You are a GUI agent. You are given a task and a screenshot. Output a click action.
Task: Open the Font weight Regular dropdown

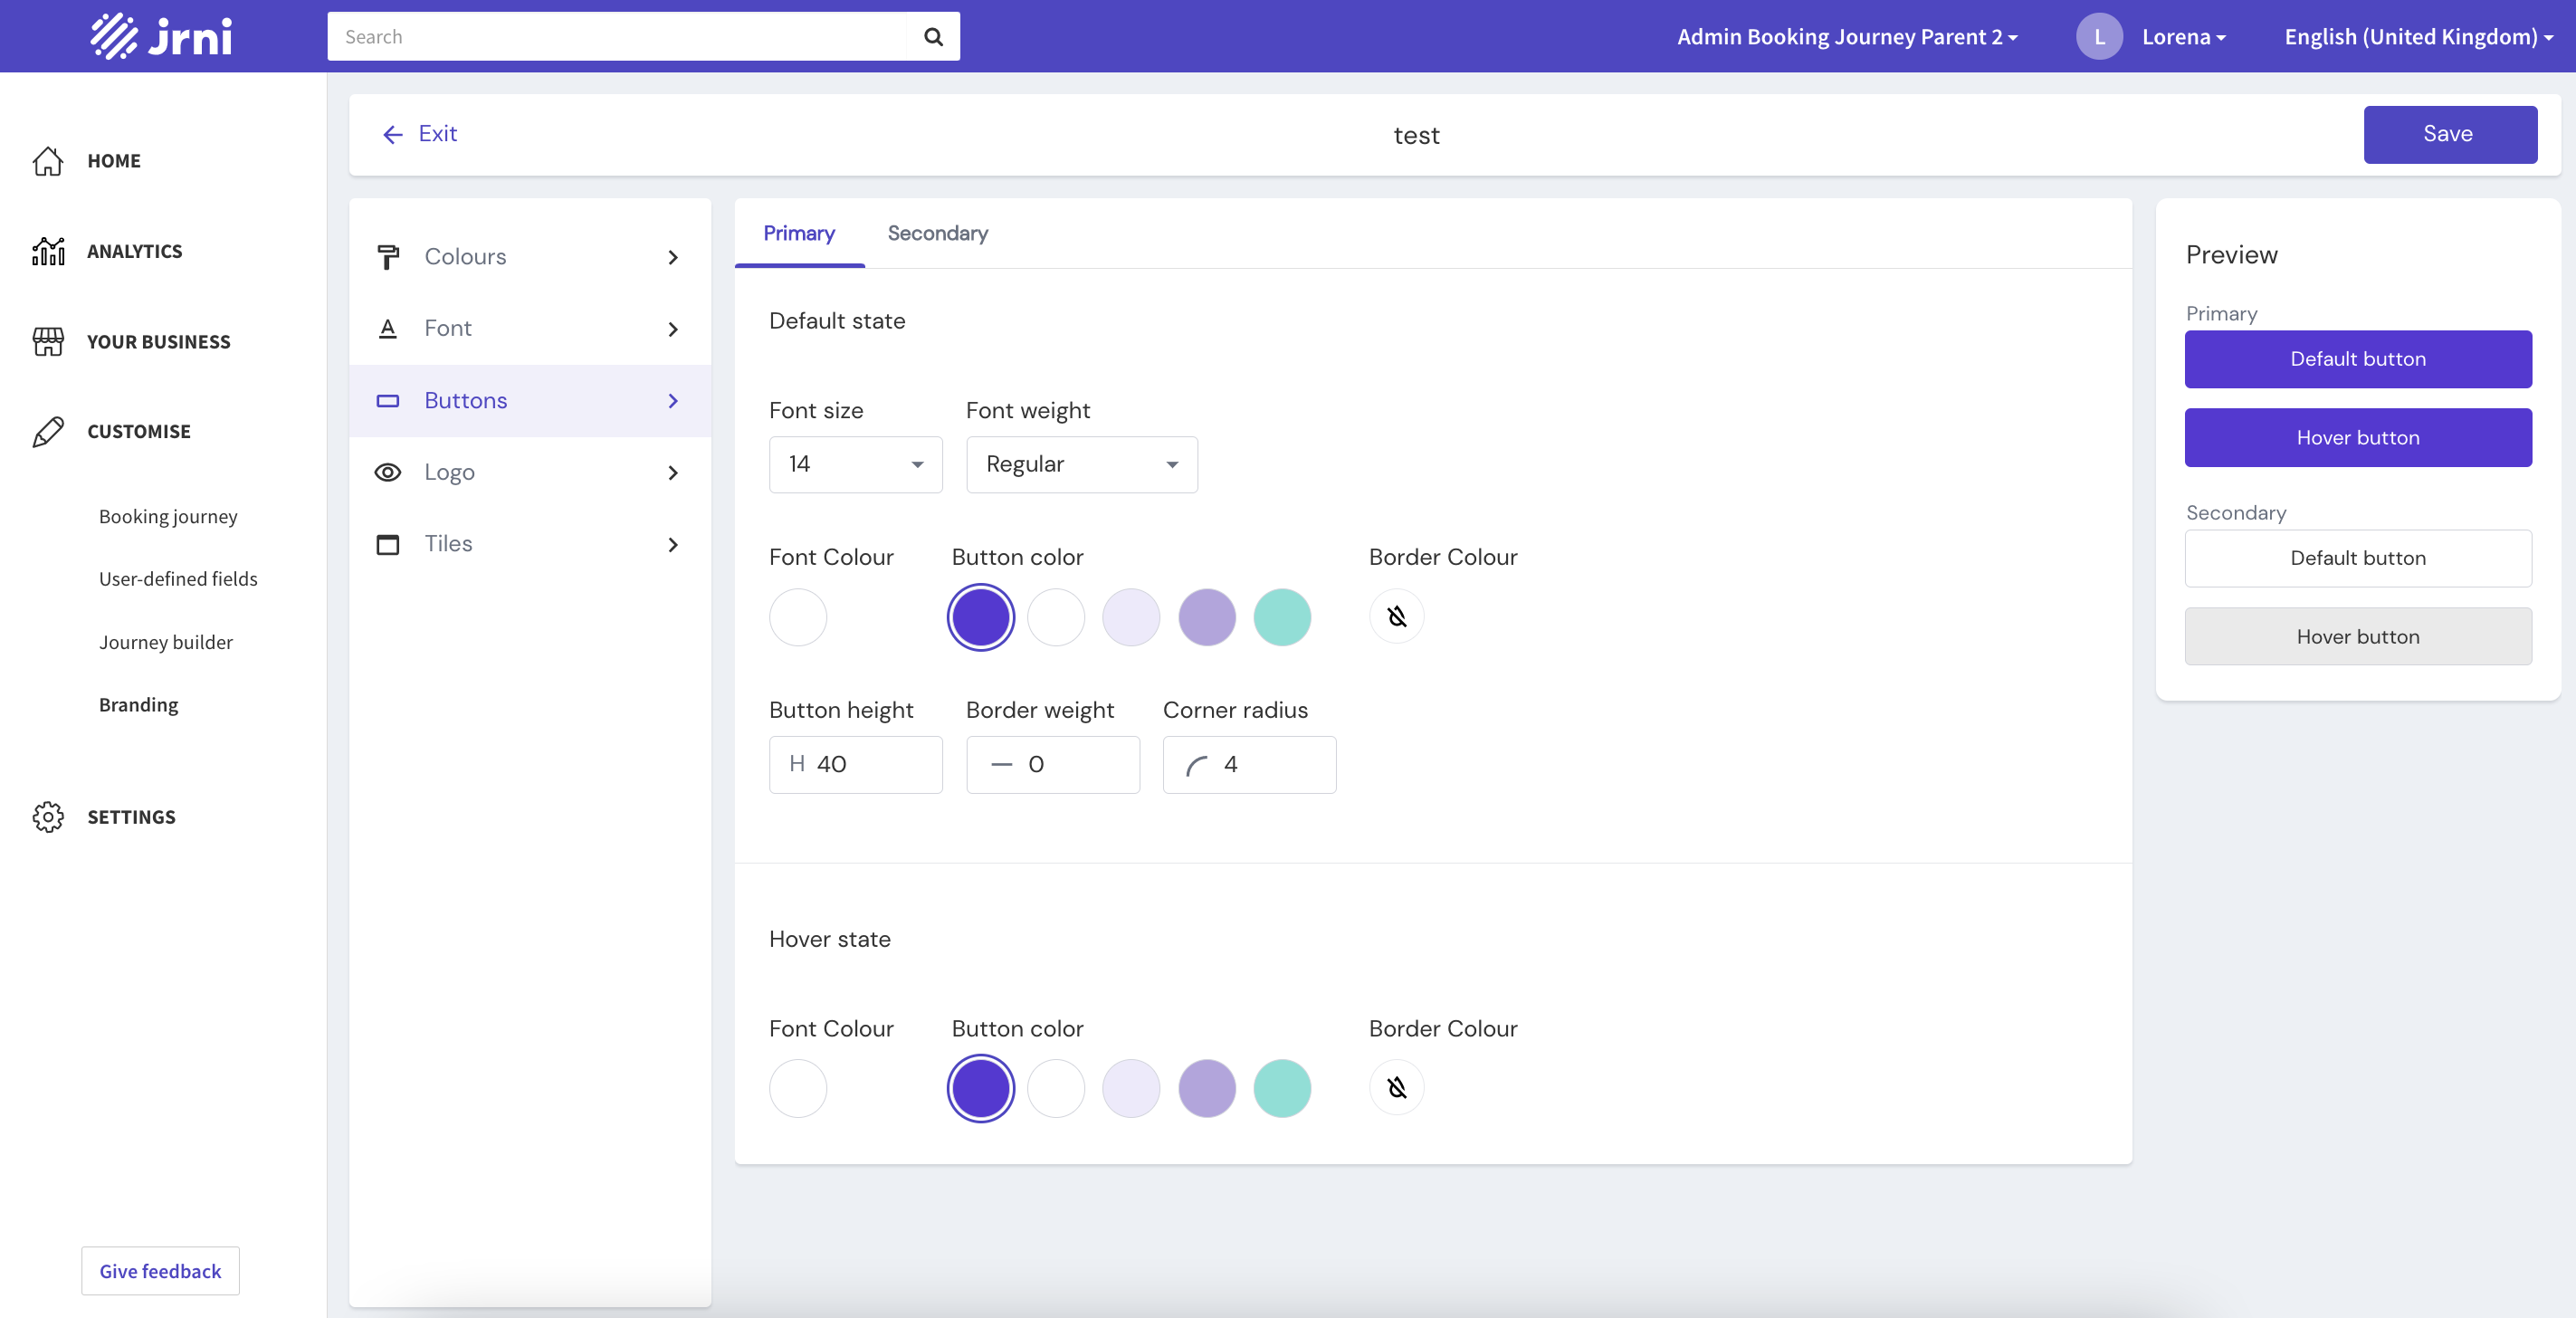pos(1082,464)
